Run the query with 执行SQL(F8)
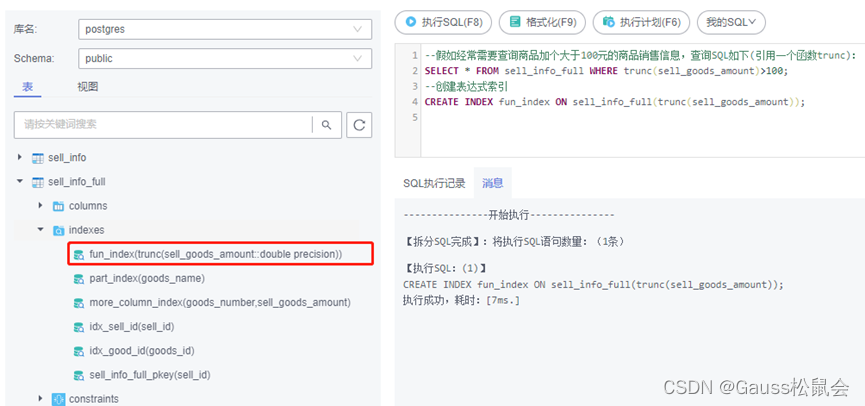The height and width of the screenshot is (406, 865). click(444, 22)
